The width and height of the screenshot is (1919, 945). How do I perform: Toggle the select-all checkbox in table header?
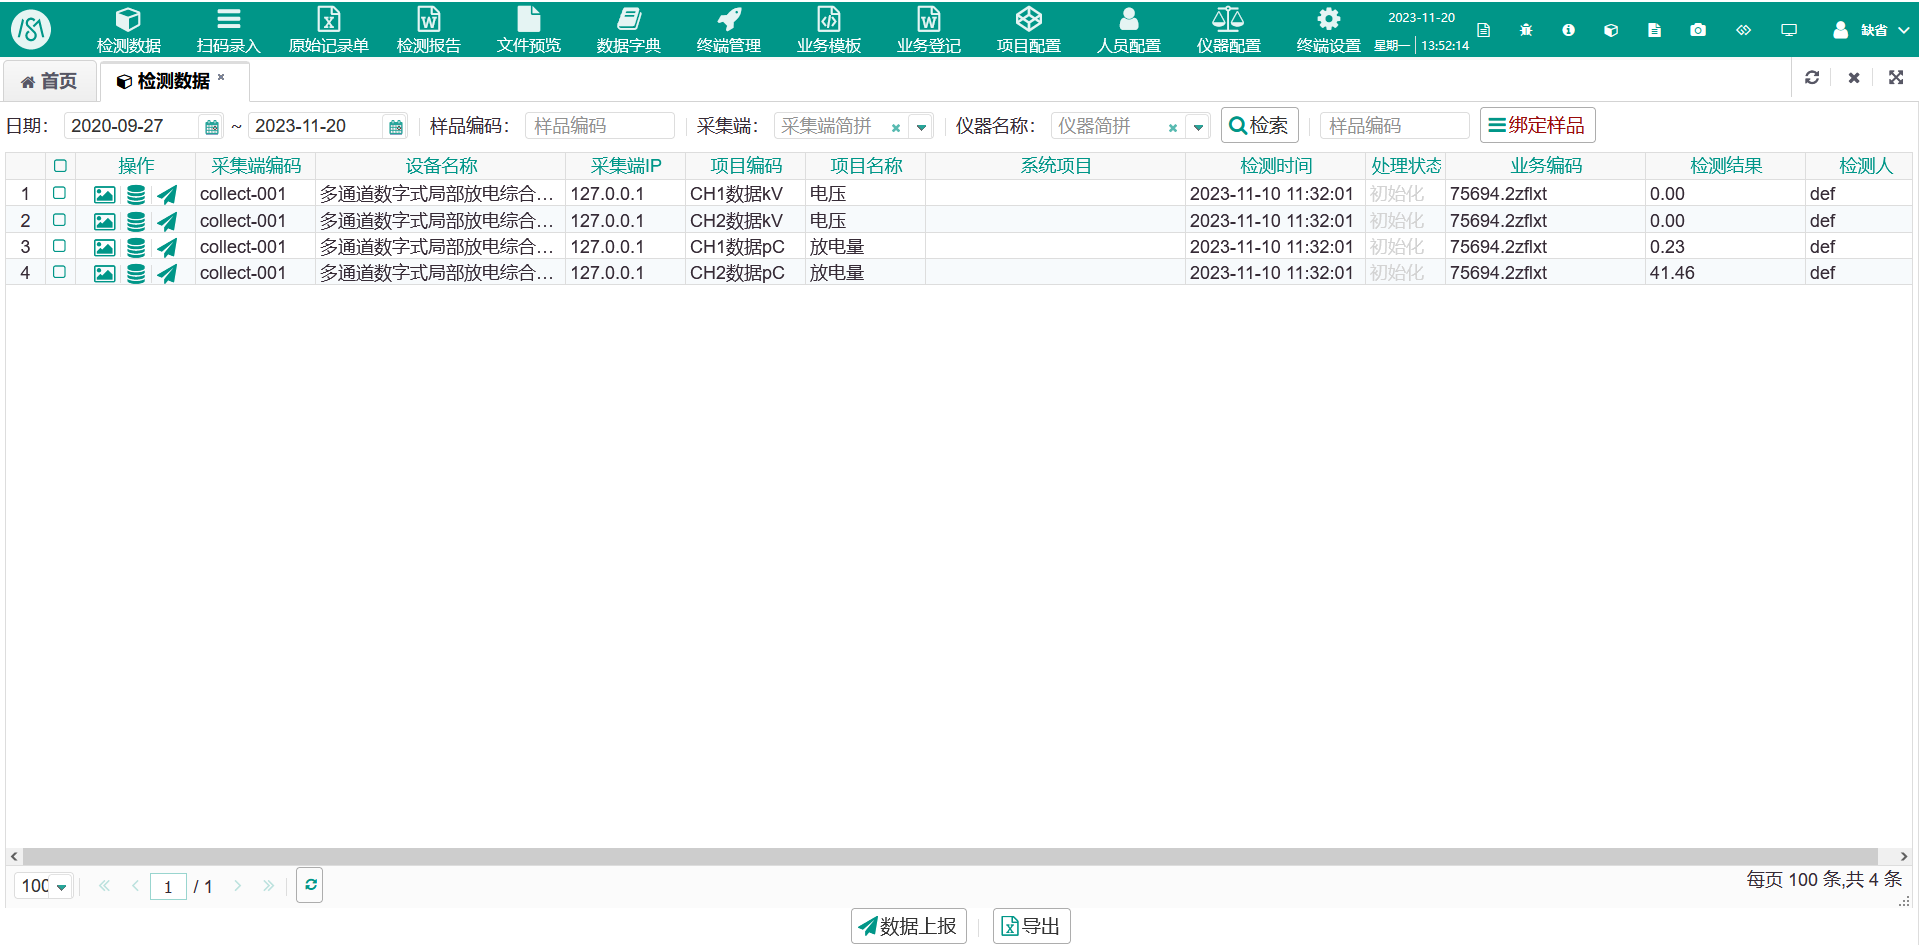(60, 166)
